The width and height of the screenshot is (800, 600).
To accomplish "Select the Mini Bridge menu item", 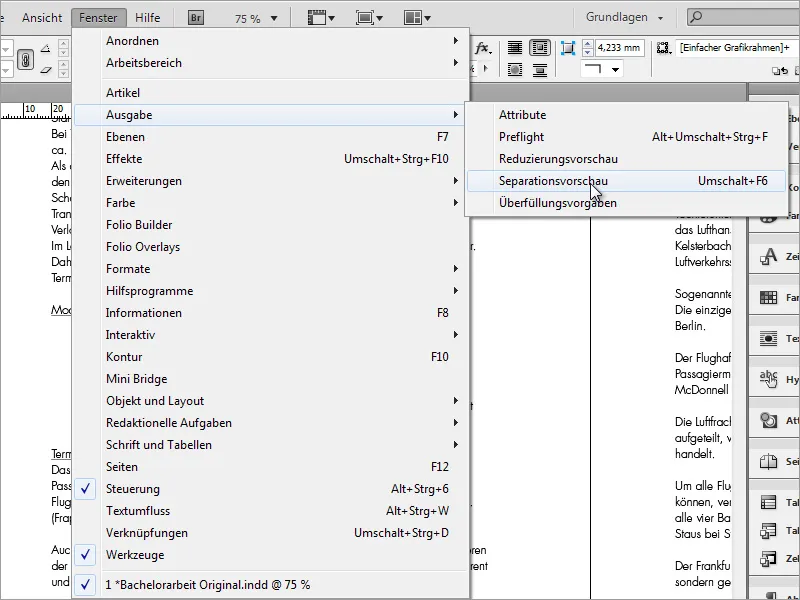I will (x=271, y=379).
